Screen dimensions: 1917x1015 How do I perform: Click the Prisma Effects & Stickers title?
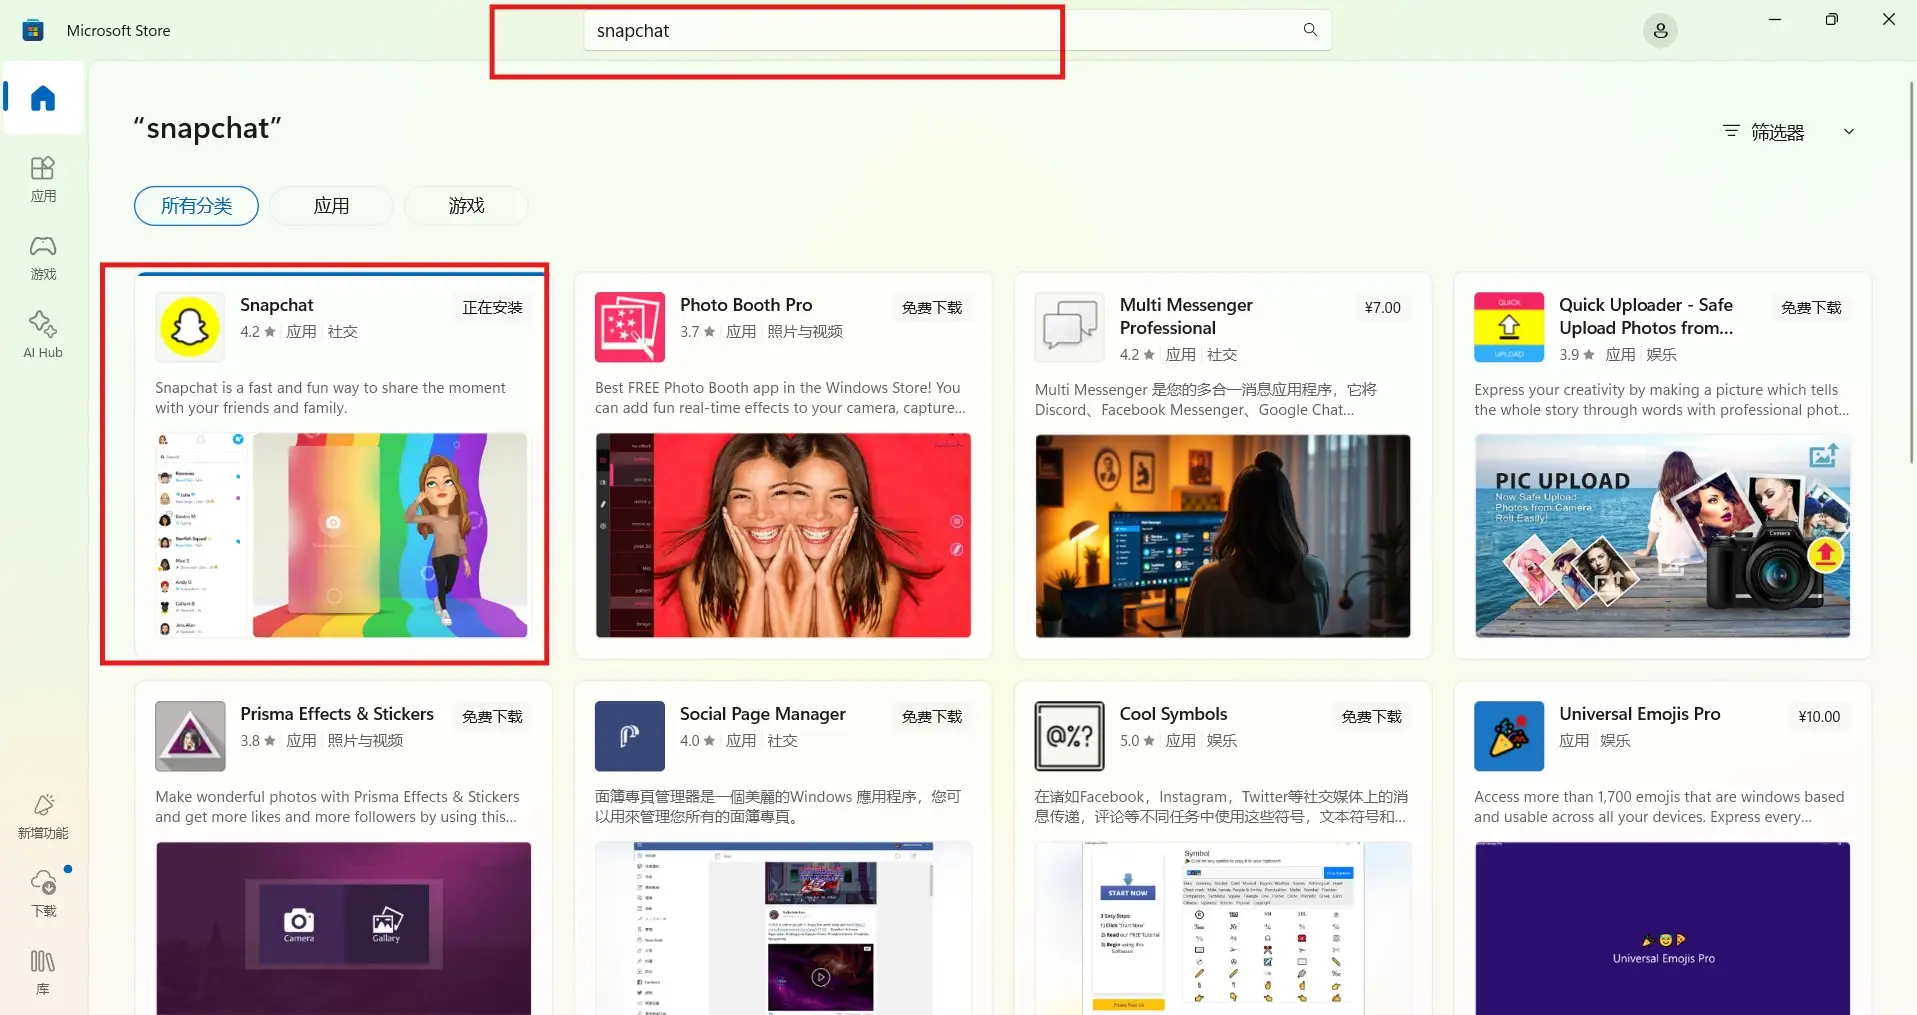click(337, 714)
